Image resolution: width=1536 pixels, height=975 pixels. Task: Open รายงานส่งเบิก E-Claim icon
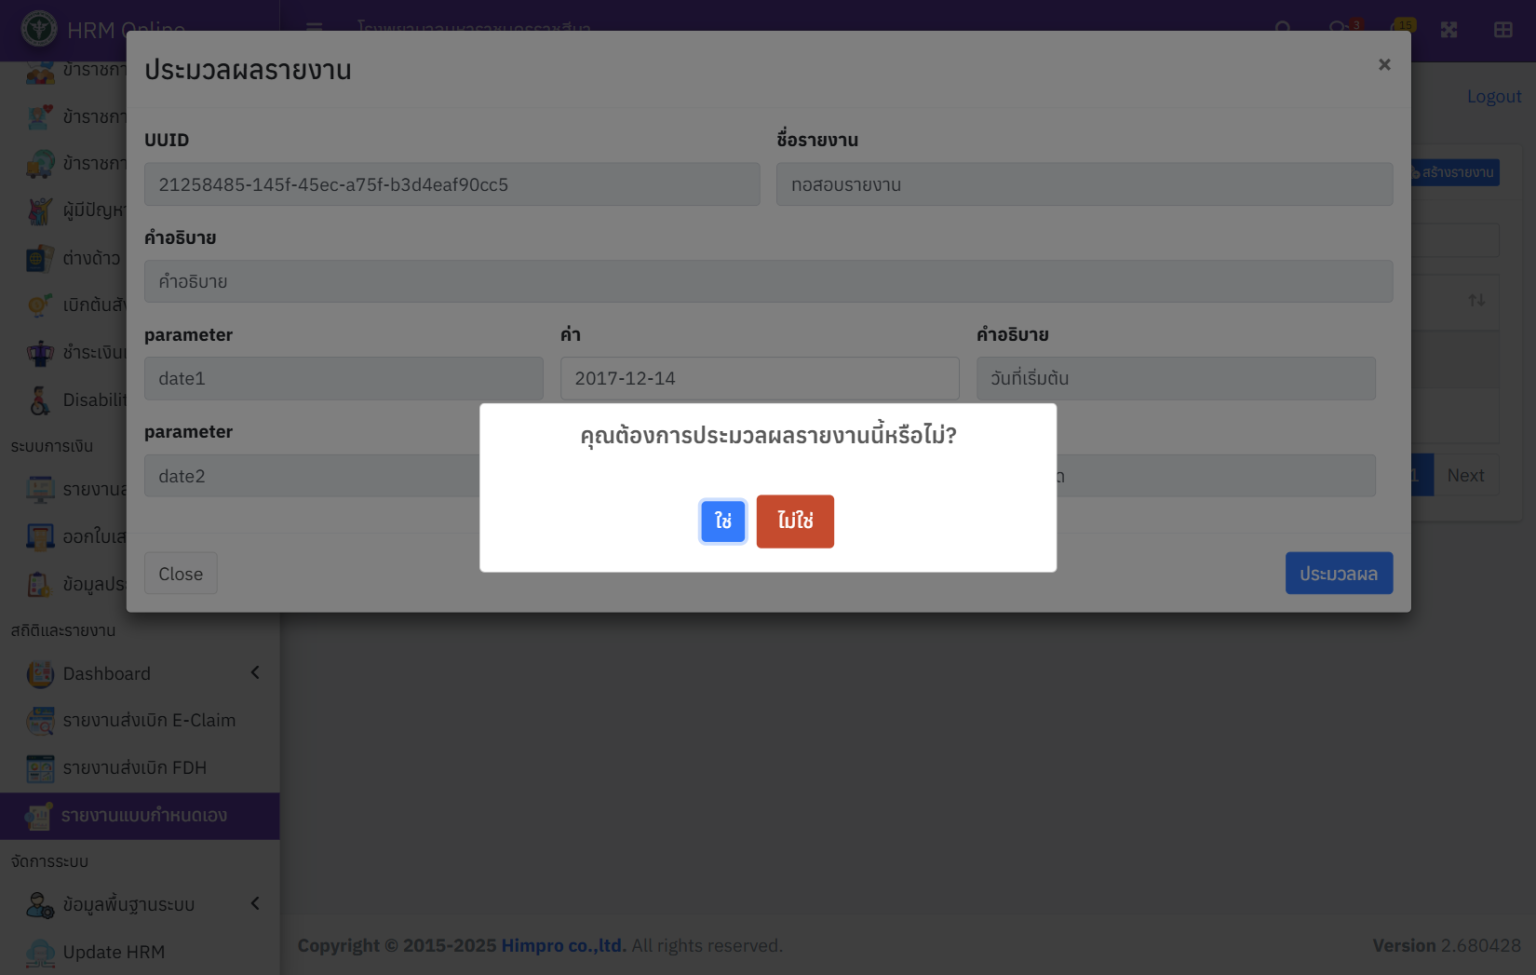pyautogui.click(x=40, y=721)
